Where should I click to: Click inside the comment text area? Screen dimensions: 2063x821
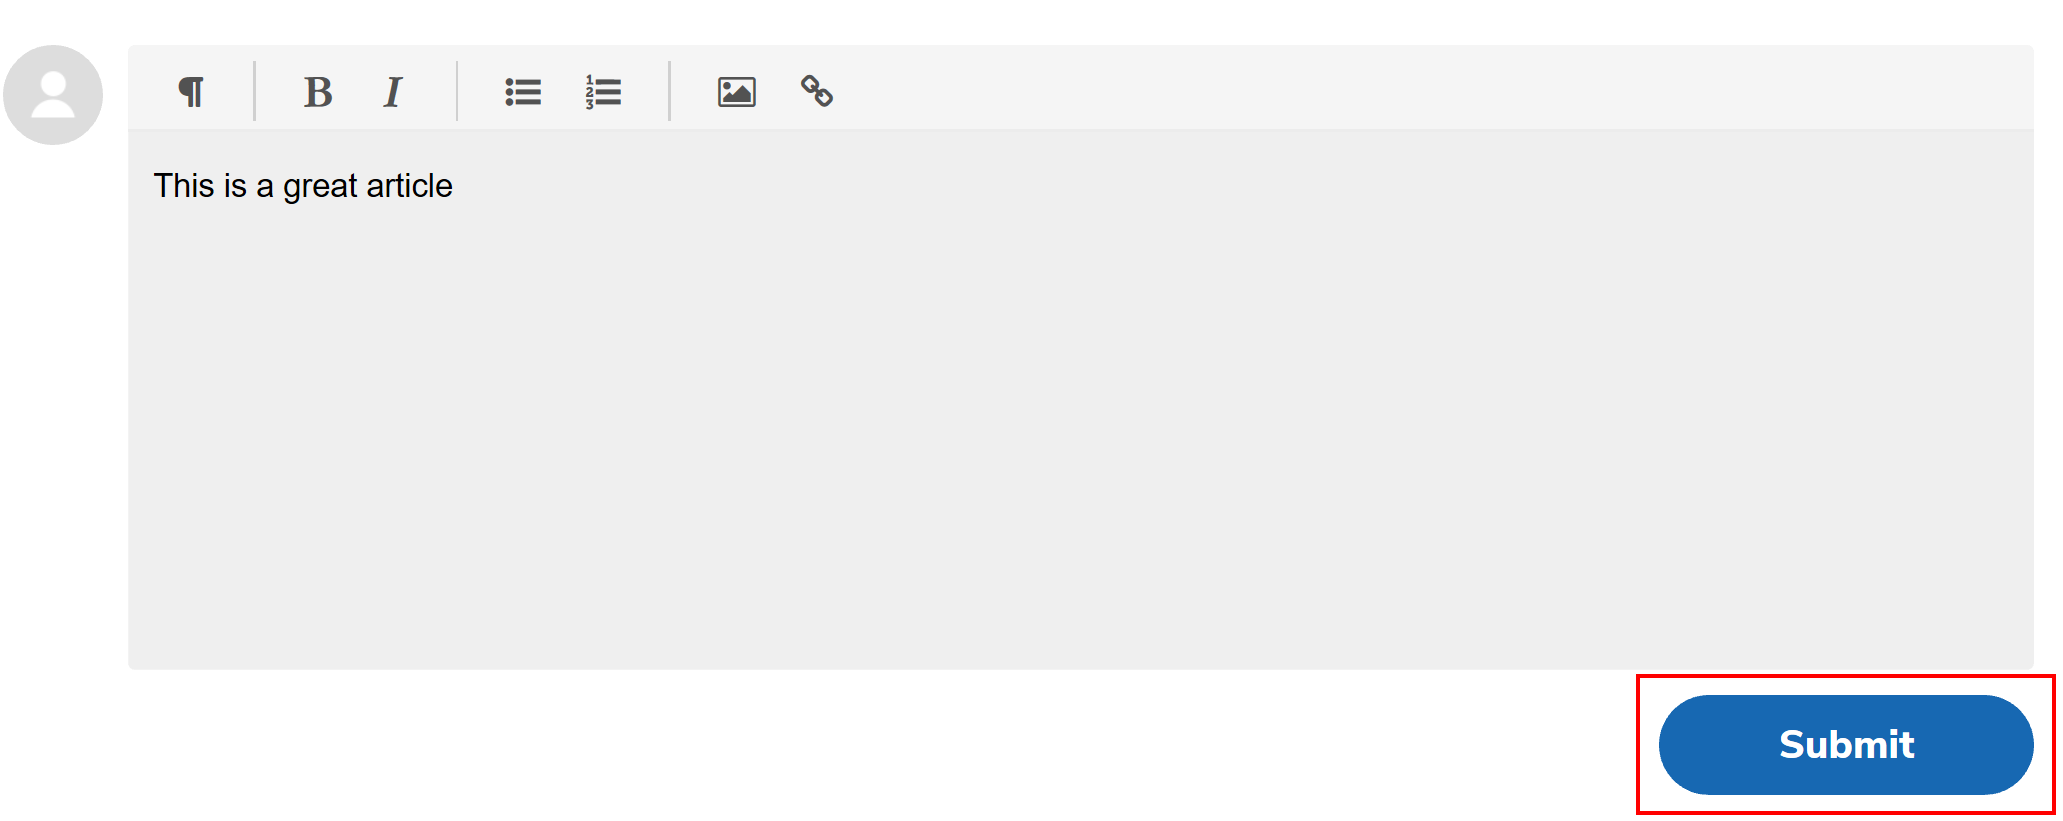[x=1081, y=400]
